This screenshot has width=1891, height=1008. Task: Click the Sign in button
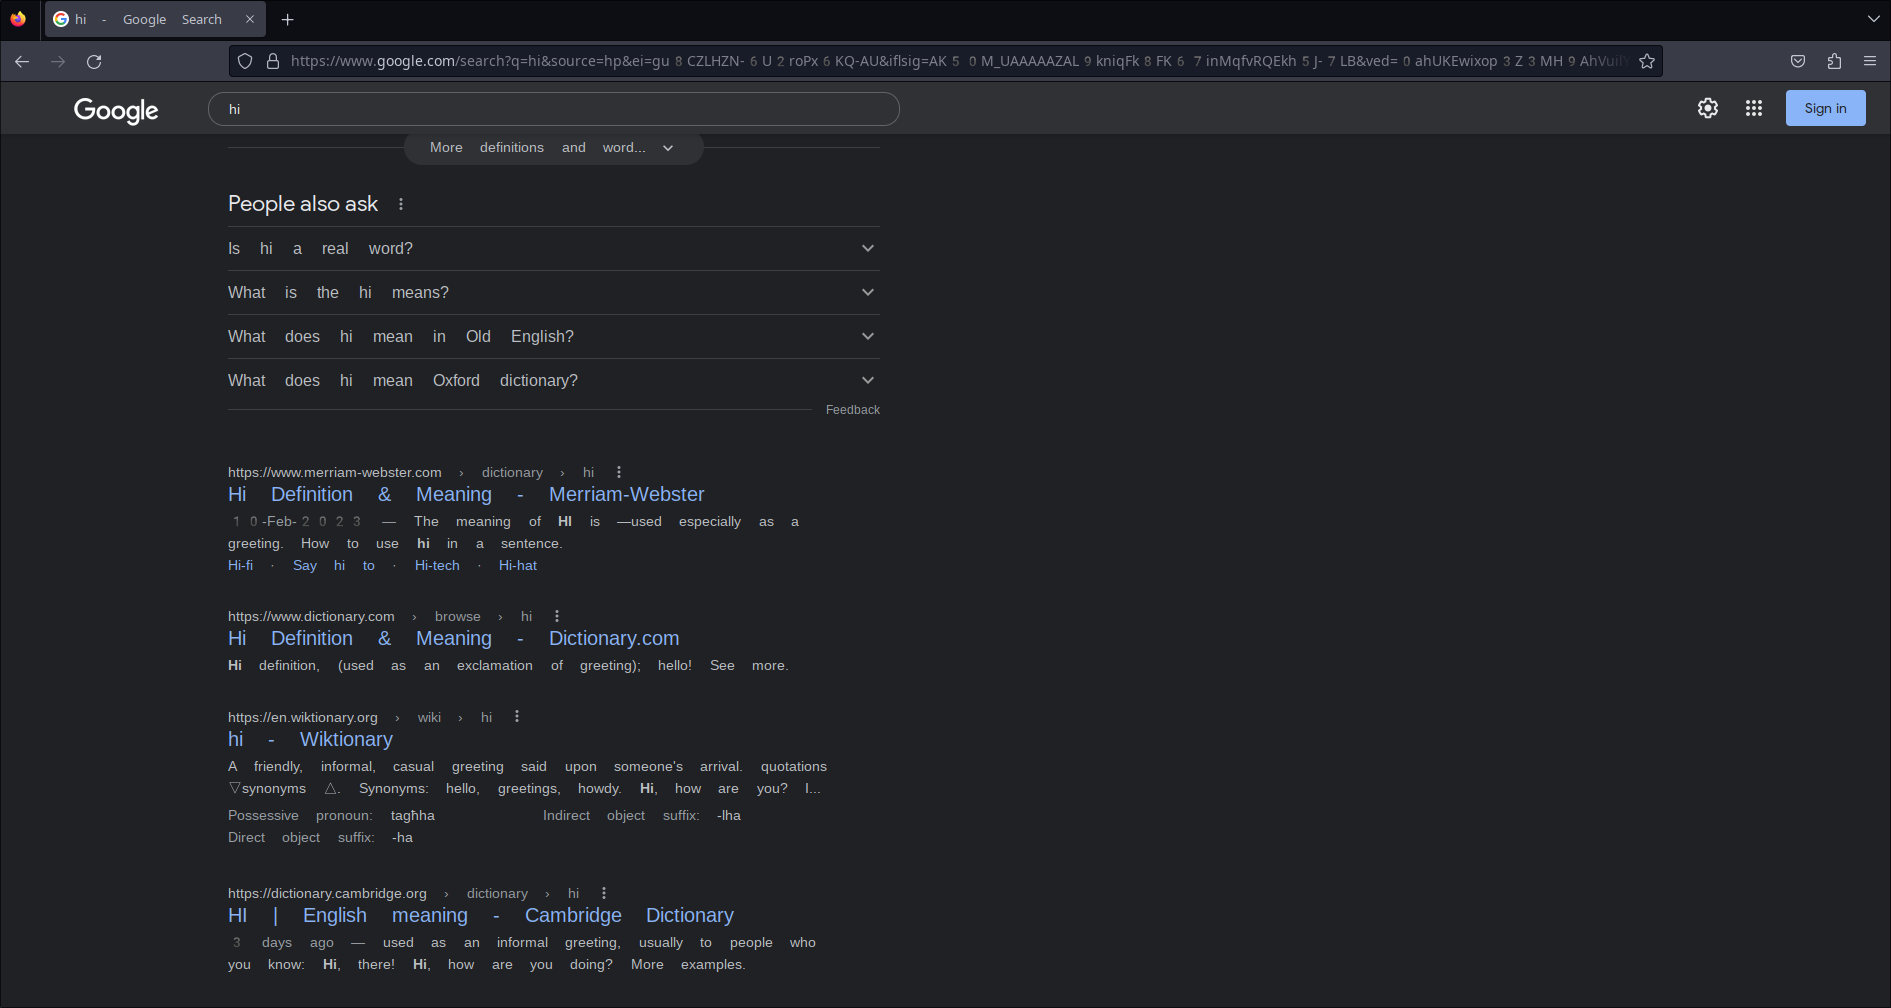(x=1825, y=108)
